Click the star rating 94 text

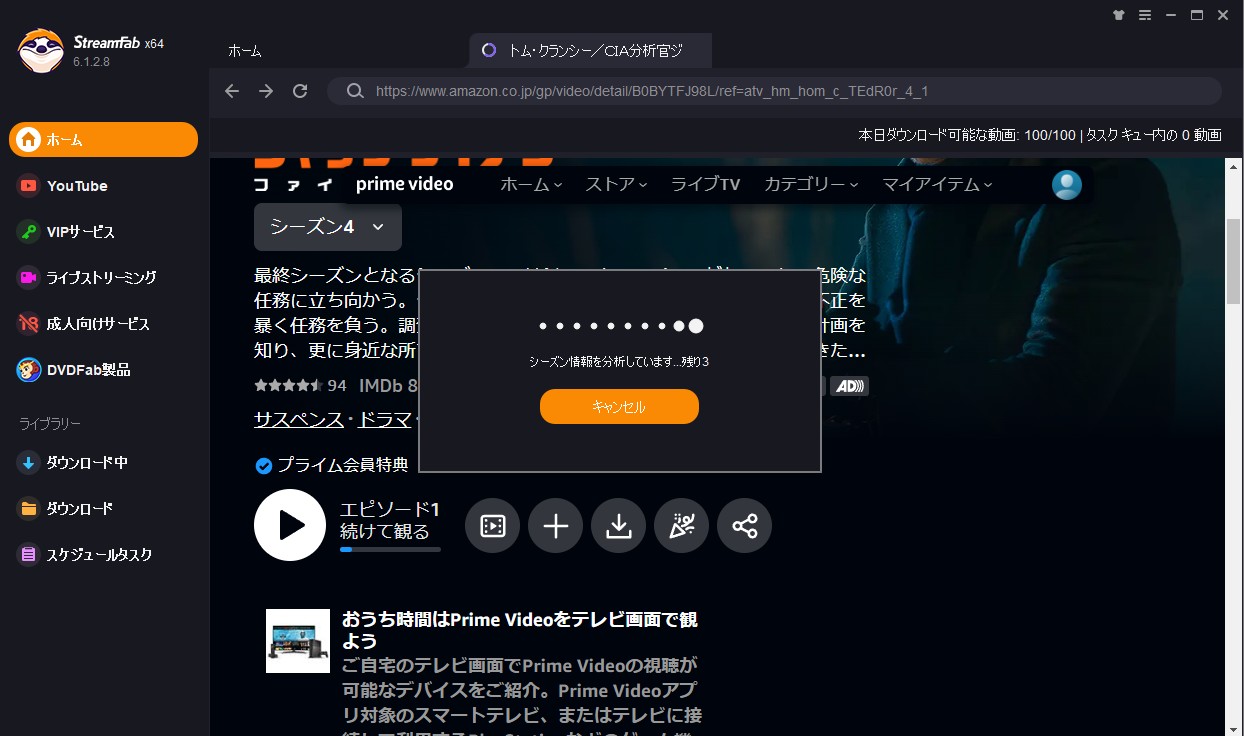pyautogui.click(x=336, y=385)
